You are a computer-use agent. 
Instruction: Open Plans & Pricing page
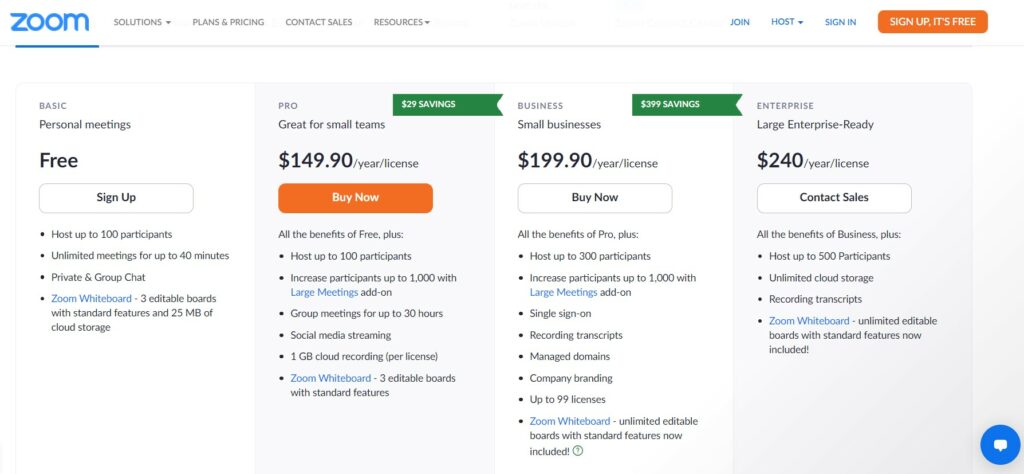pyautogui.click(x=228, y=22)
